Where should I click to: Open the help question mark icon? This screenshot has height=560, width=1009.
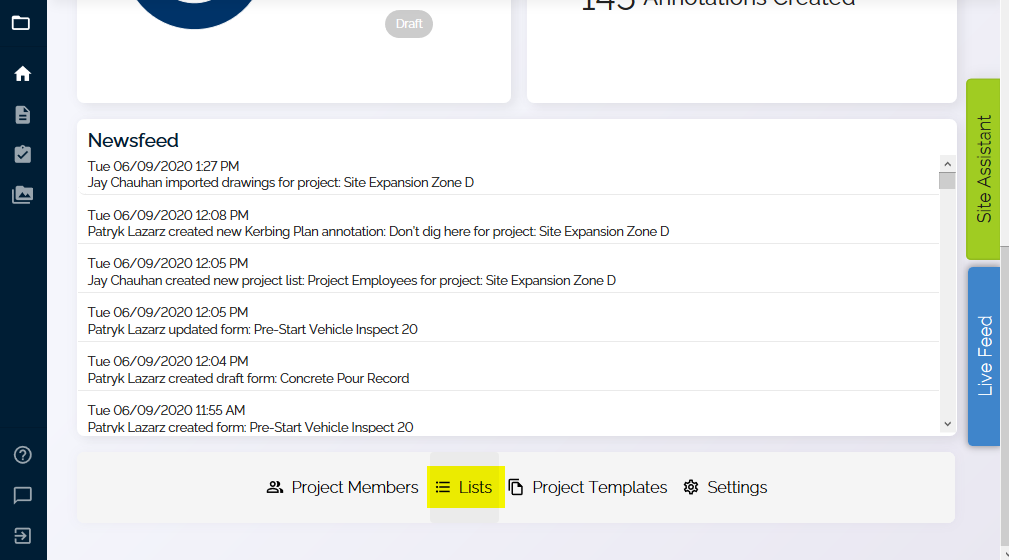tap(23, 455)
